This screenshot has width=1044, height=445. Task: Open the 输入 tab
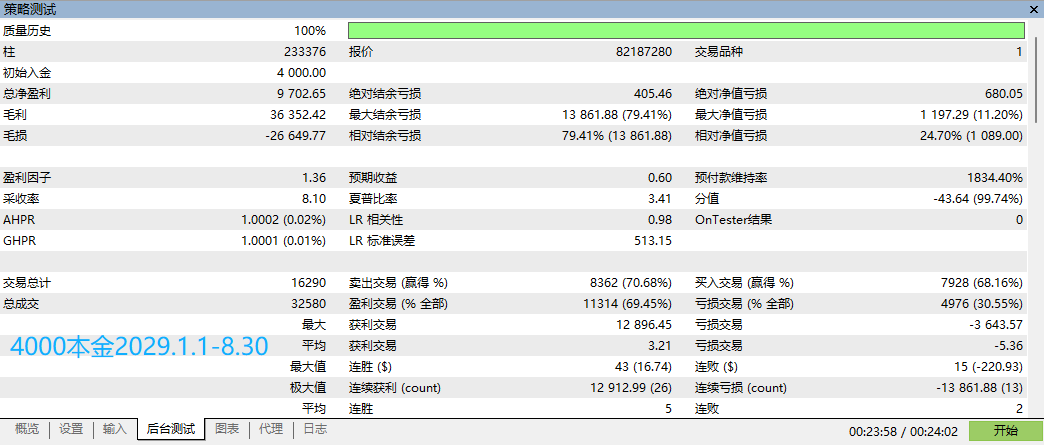pos(115,429)
